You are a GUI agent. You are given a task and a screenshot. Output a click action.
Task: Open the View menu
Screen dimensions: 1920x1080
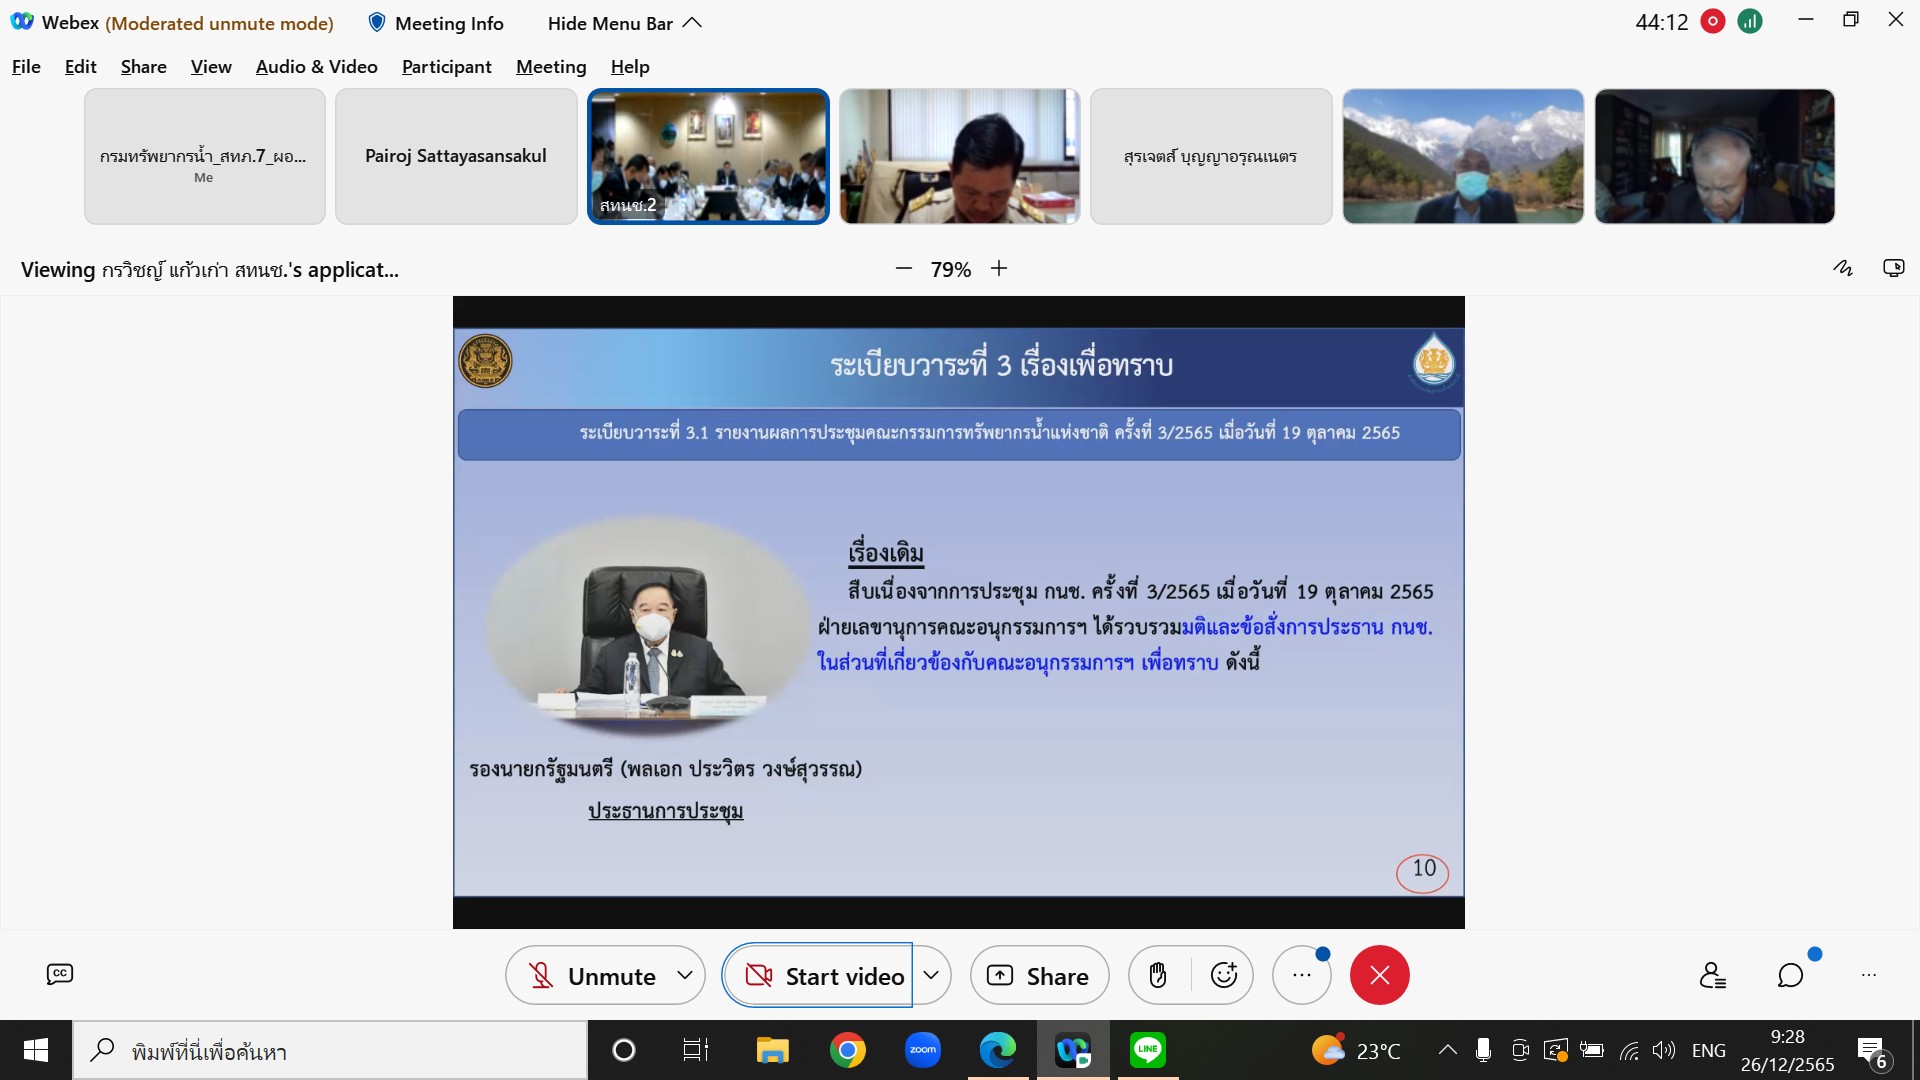tap(211, 67)
